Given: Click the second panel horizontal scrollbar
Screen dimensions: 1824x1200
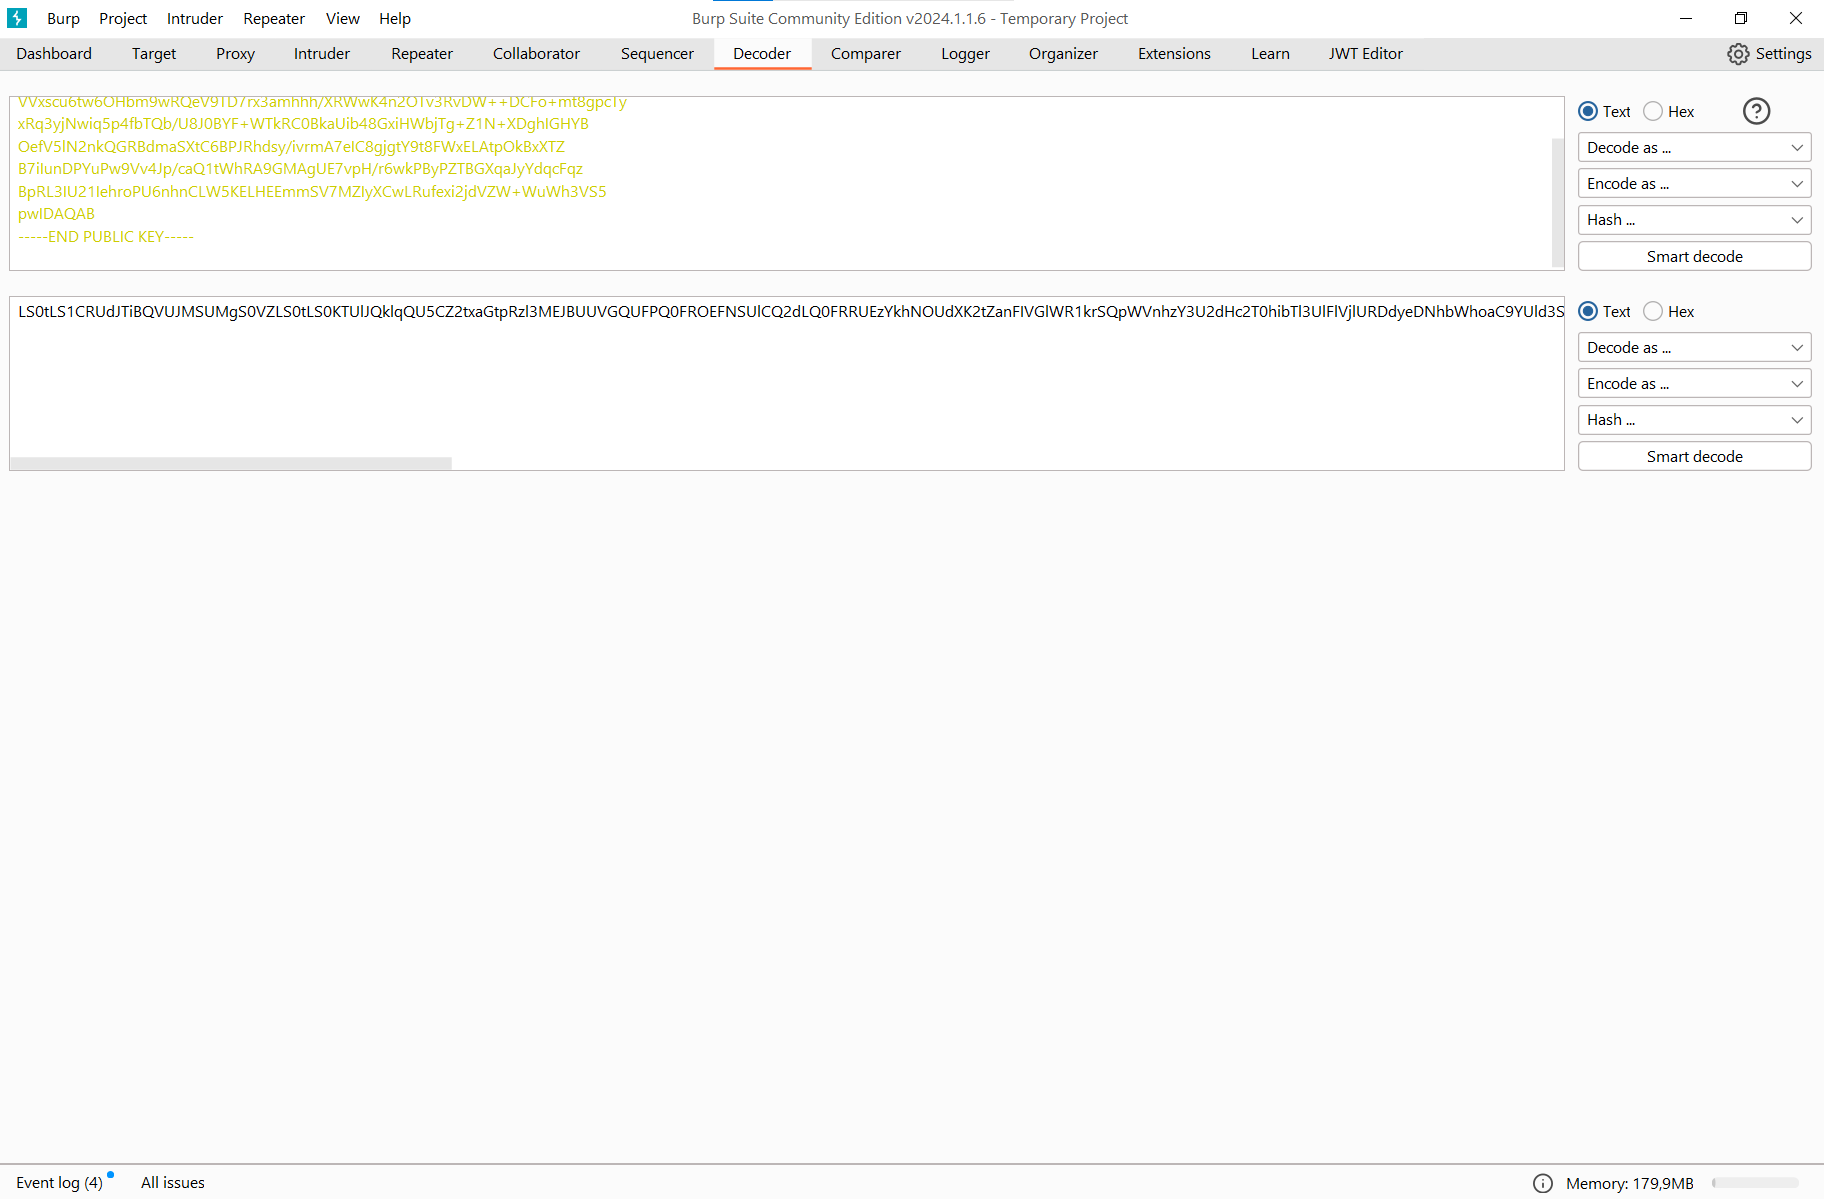Looking at the screenshot, I should (231, 463).
